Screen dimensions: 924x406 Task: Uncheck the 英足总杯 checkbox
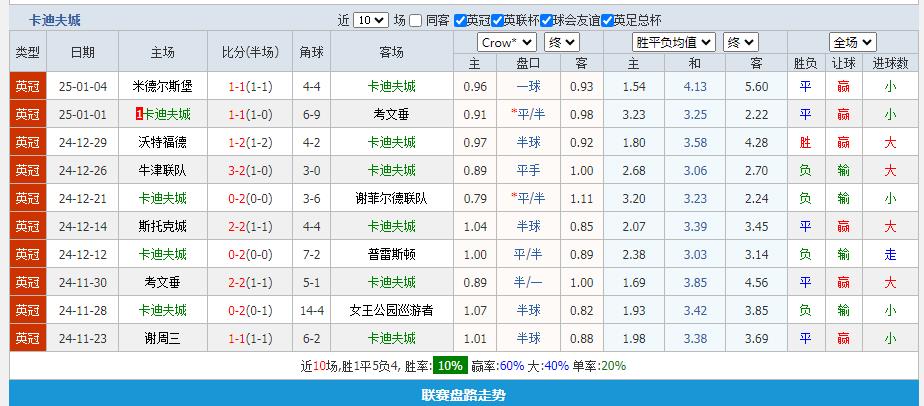click(x=606, y=20)
